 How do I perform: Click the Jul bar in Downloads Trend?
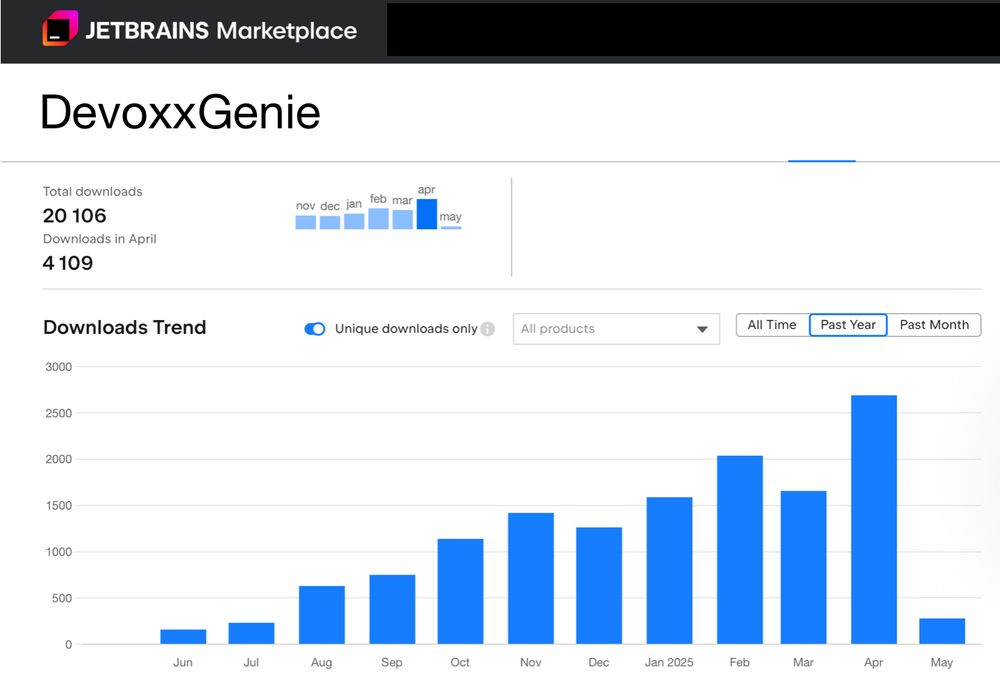pos(251,634)
